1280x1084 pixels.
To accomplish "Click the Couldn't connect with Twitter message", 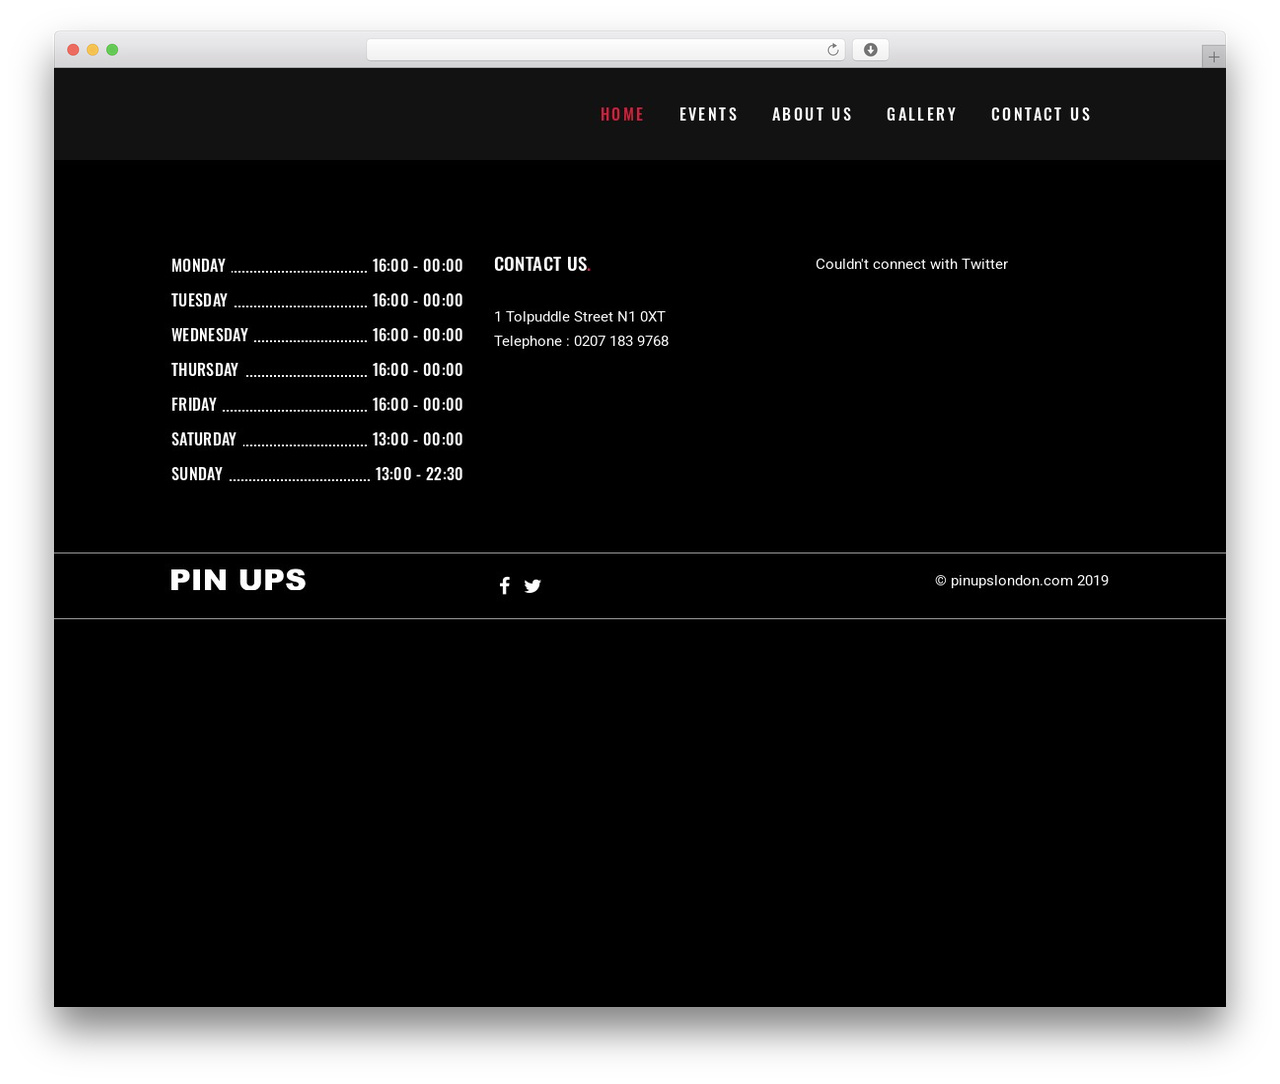I will pyautogui.click(x=912, y=264).
